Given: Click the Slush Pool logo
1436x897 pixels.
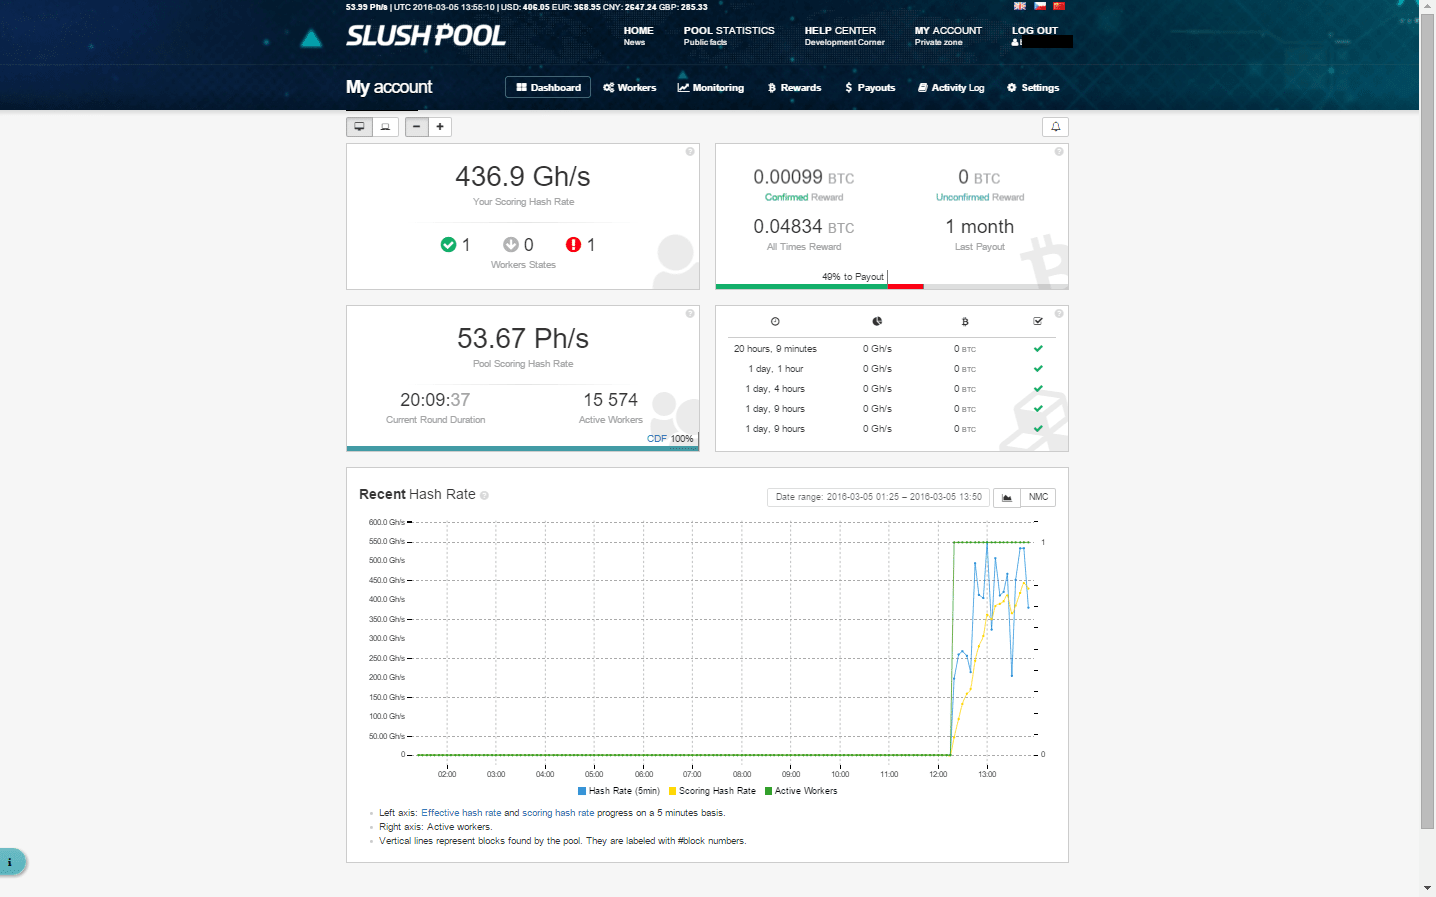Looking at the screenshot, I should [x=426, y=36].
